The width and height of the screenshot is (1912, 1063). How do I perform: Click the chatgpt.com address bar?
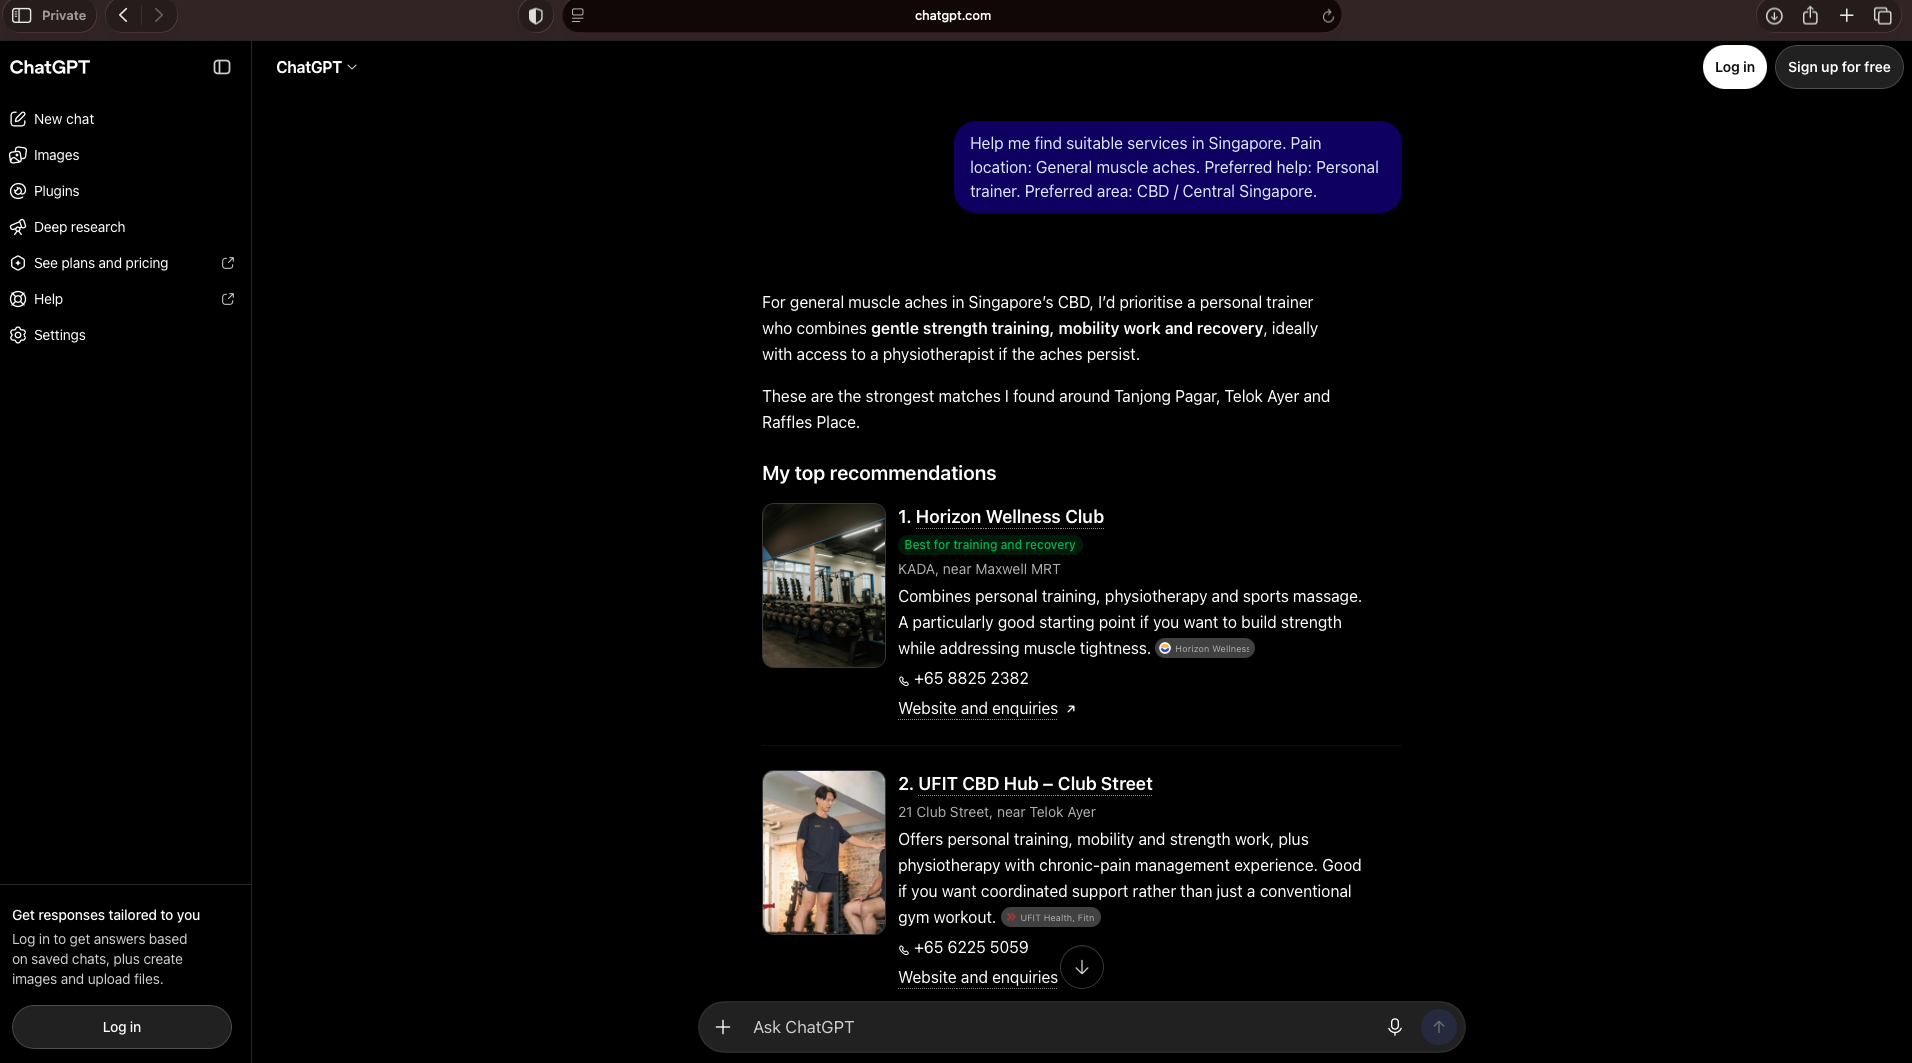point(952,16)
